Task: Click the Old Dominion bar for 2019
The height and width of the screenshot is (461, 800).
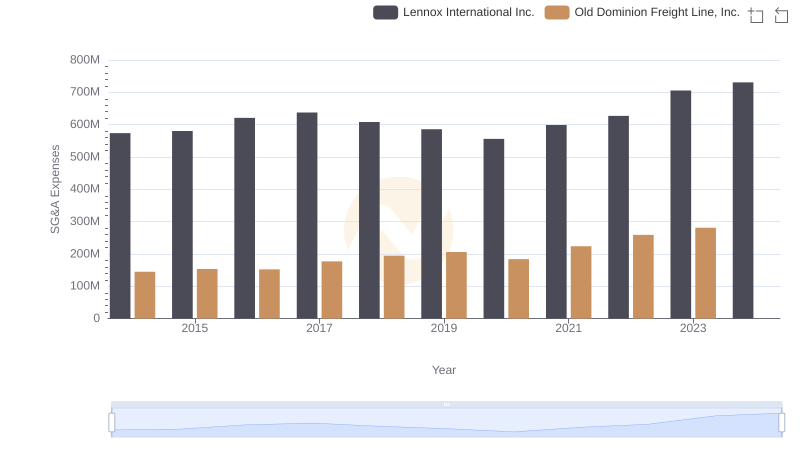Action: point(456,286)
